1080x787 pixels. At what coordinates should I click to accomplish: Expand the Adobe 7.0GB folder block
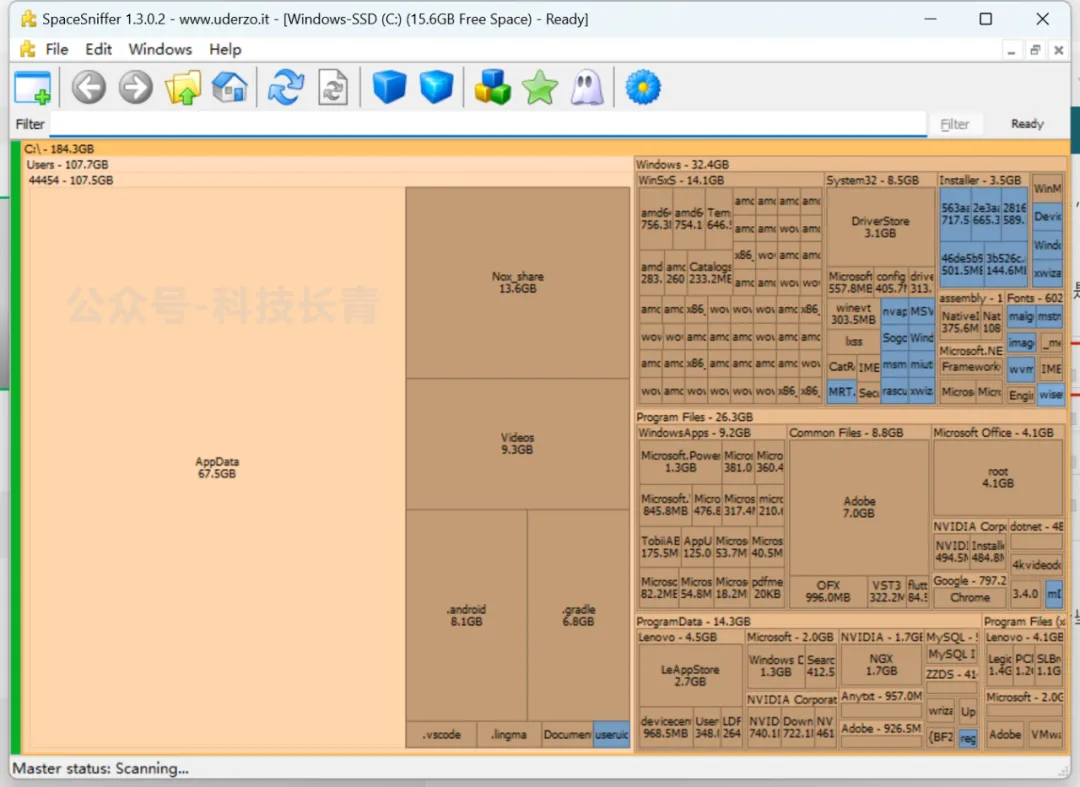(859, 507)
